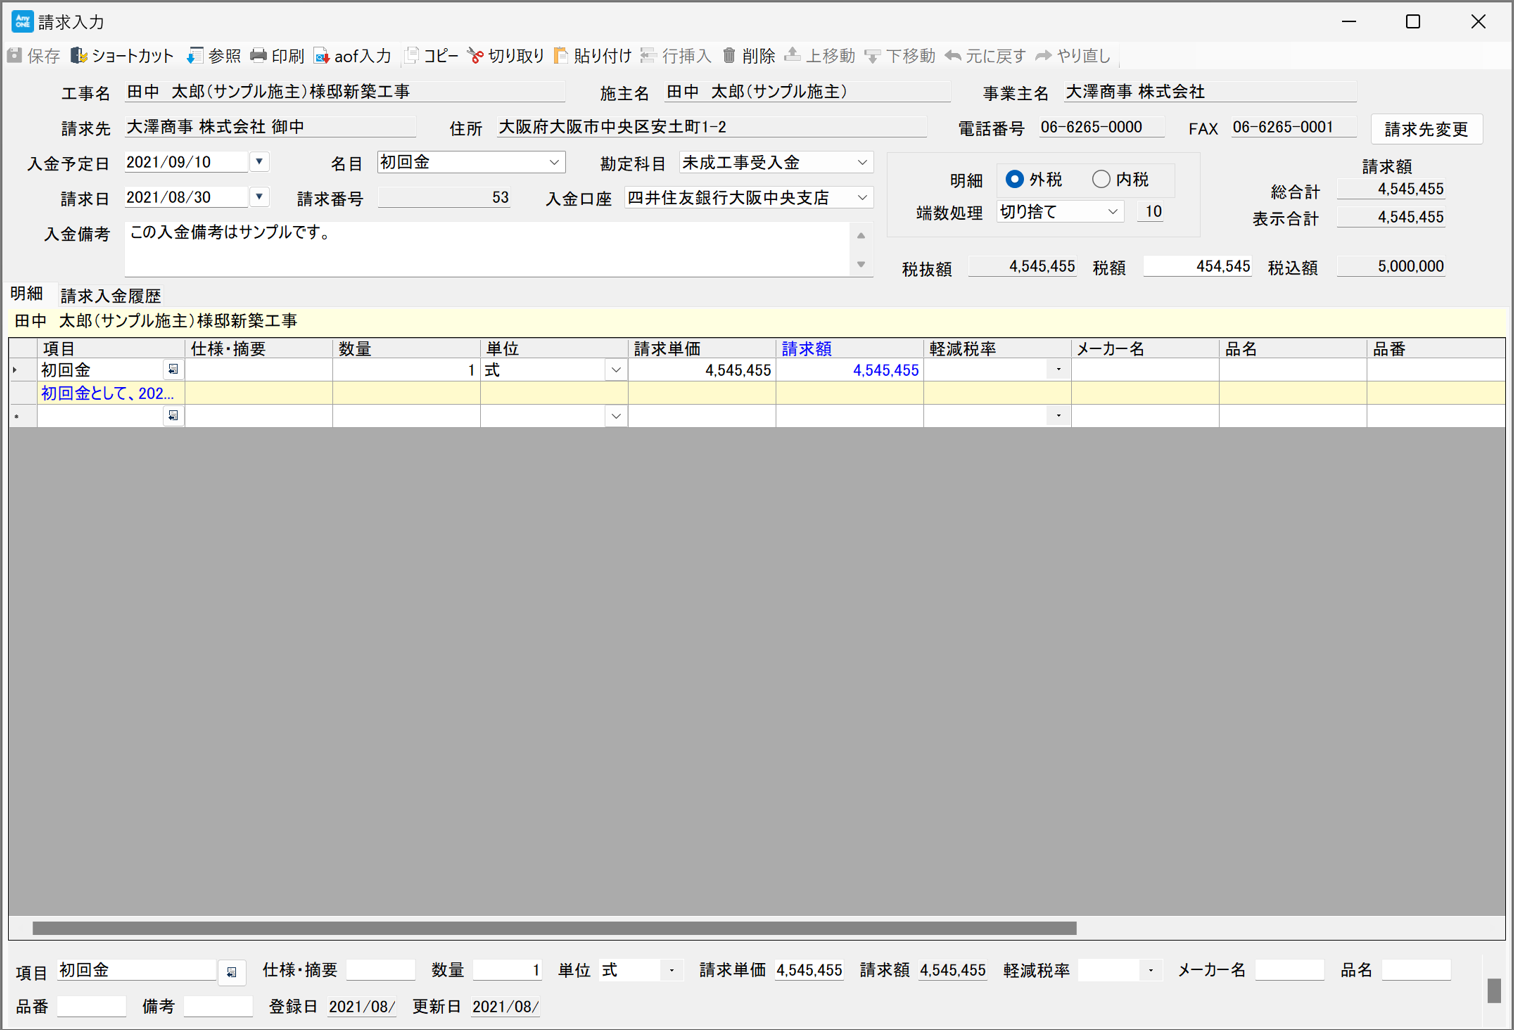
Task: Click the 保存 (Save) toolbar icon
Action: pyautogui.click(x=16, y=56)
